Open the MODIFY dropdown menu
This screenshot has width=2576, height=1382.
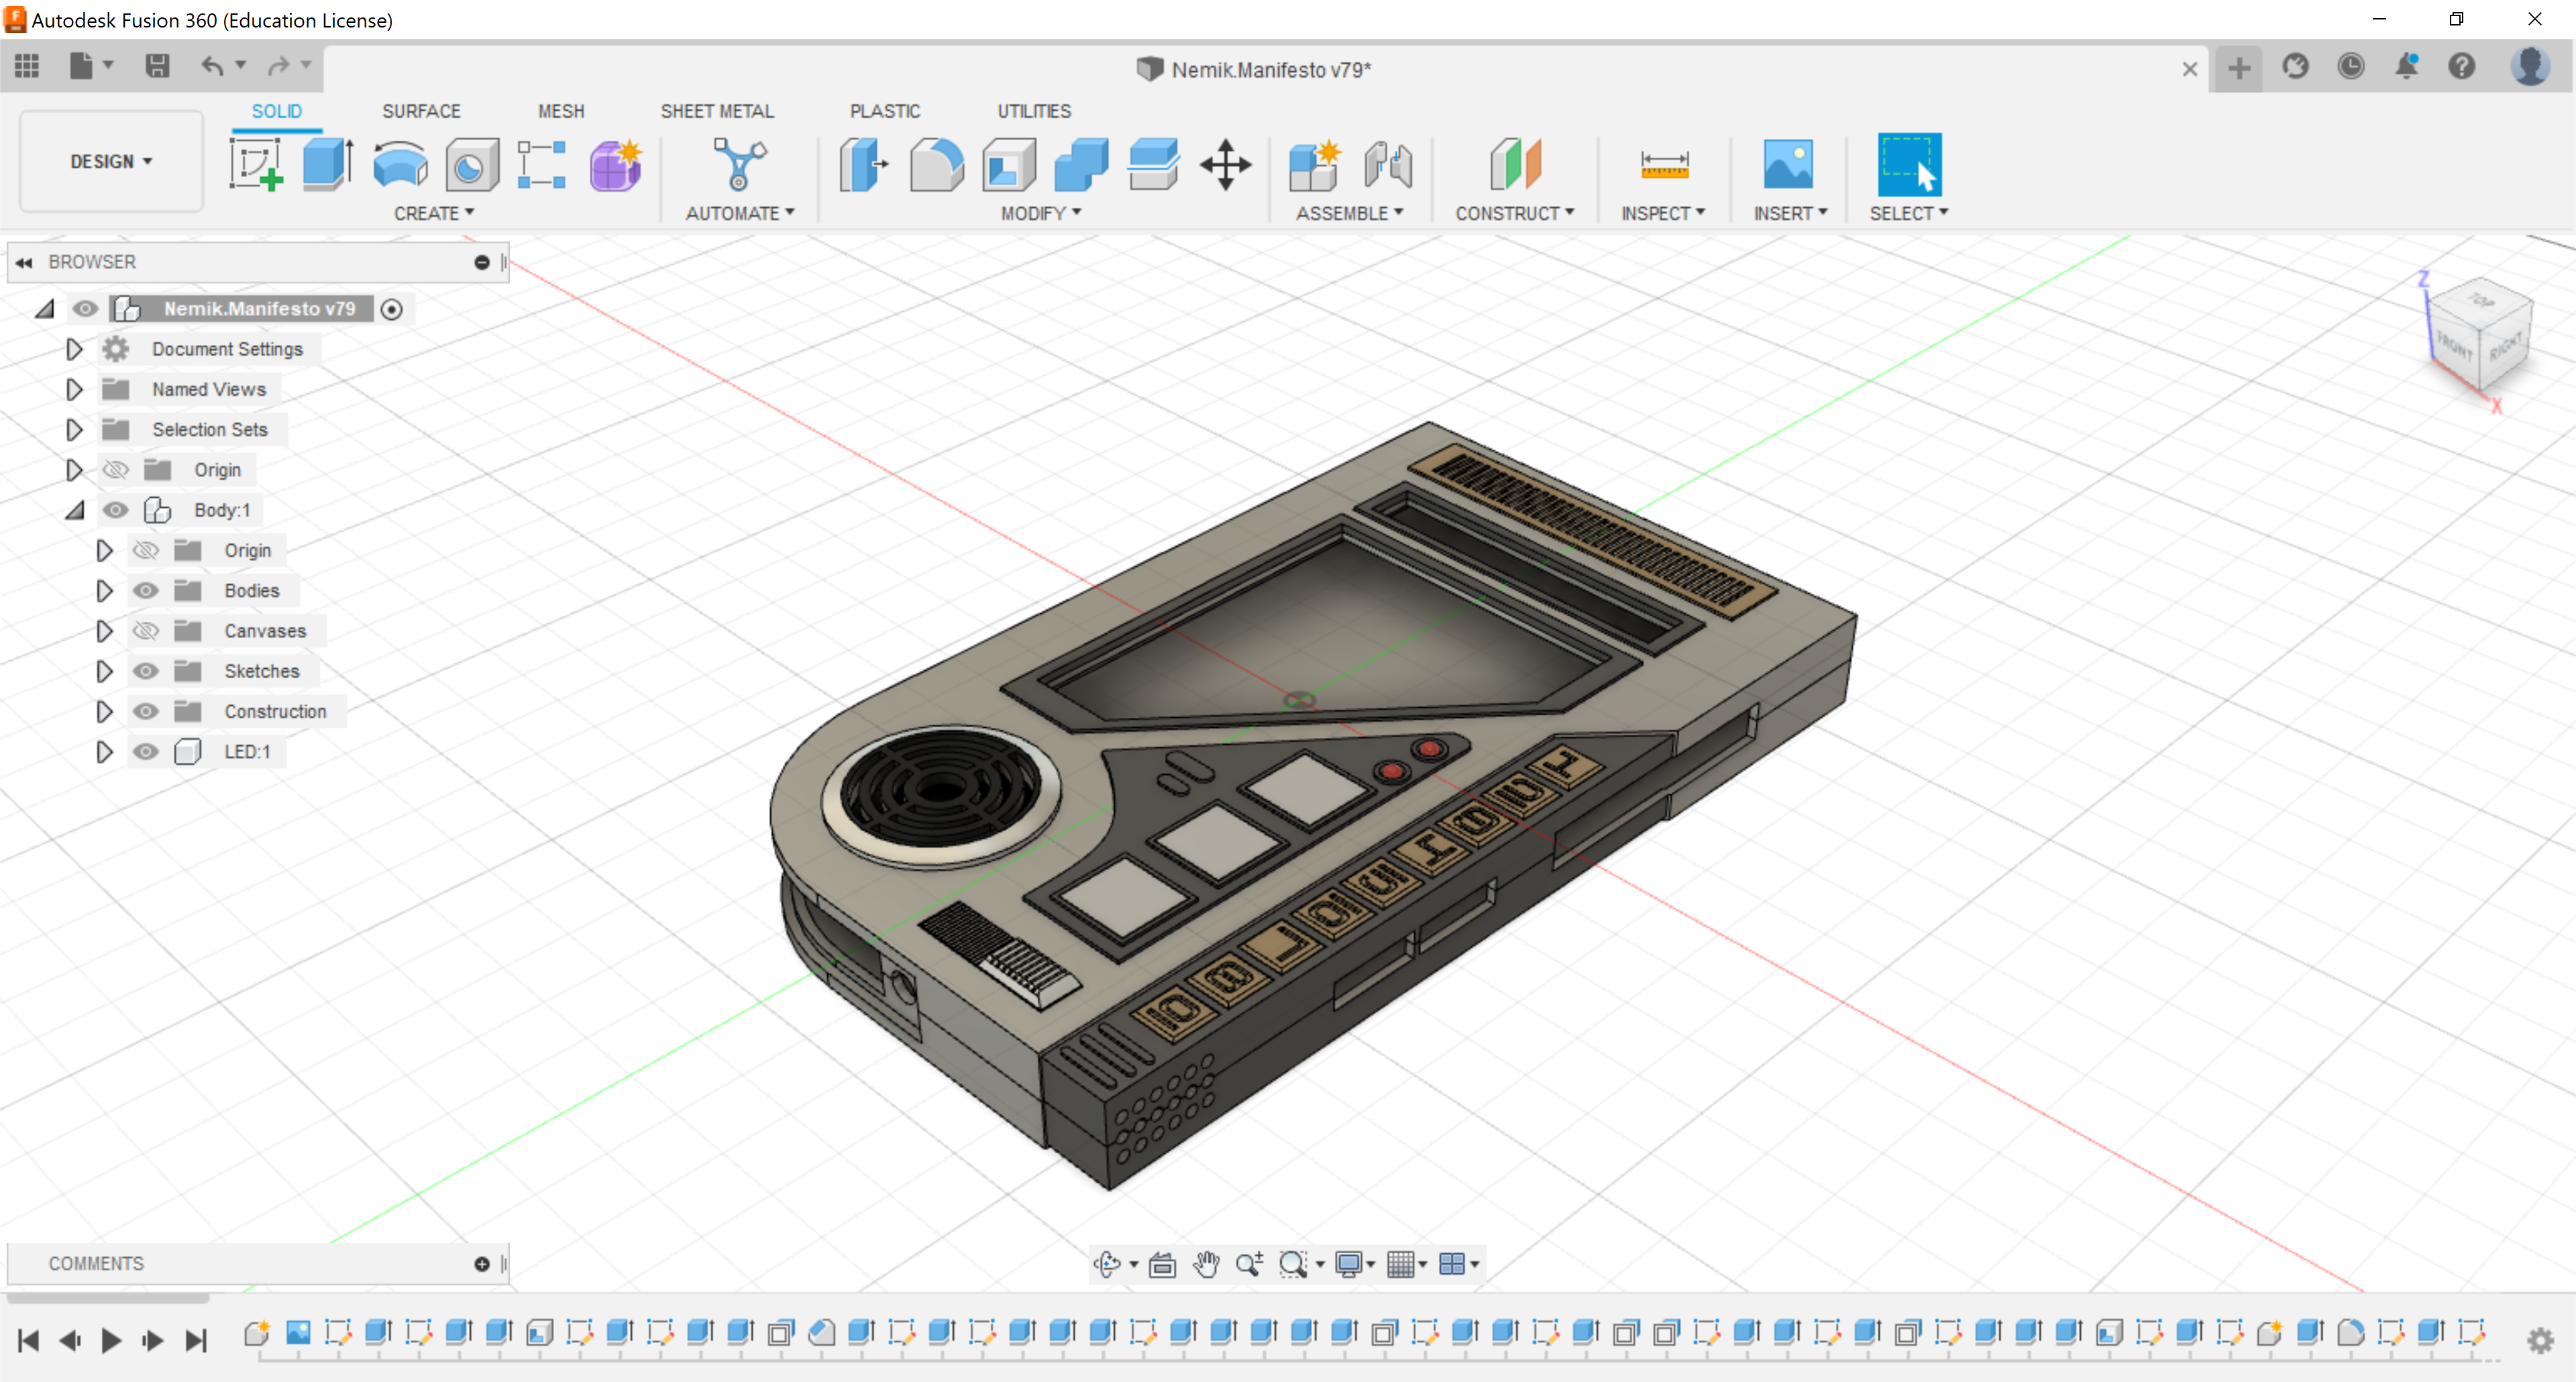tap(1041, 213)
